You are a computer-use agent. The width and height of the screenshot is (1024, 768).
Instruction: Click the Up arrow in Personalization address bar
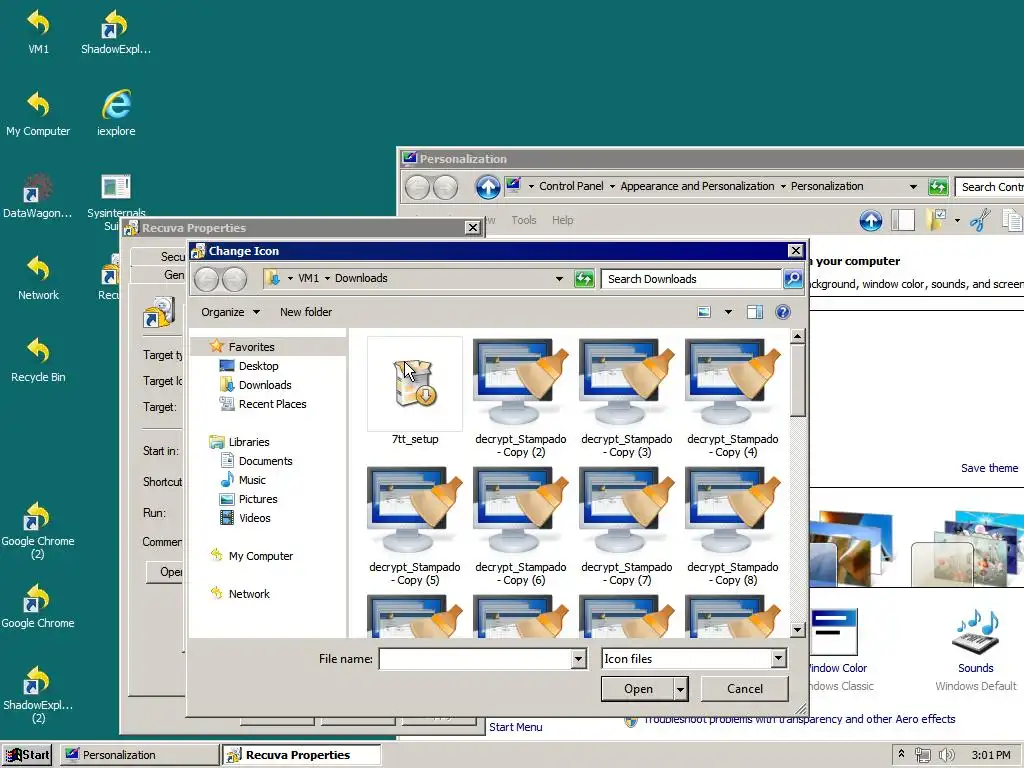point(487,187)
